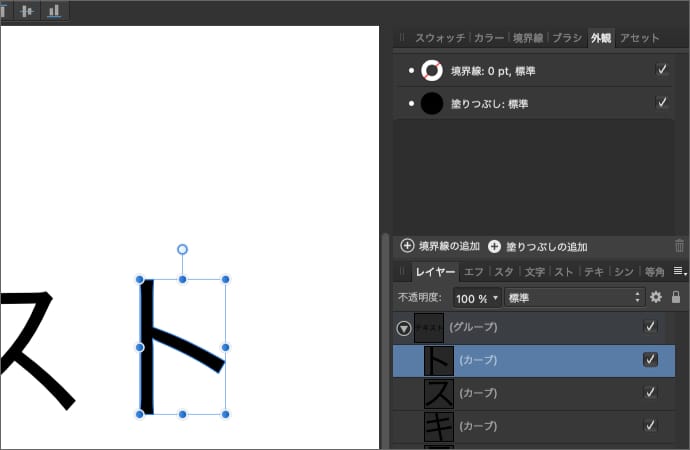Click the rotation handle above the selected ト shape

[182, 249]
